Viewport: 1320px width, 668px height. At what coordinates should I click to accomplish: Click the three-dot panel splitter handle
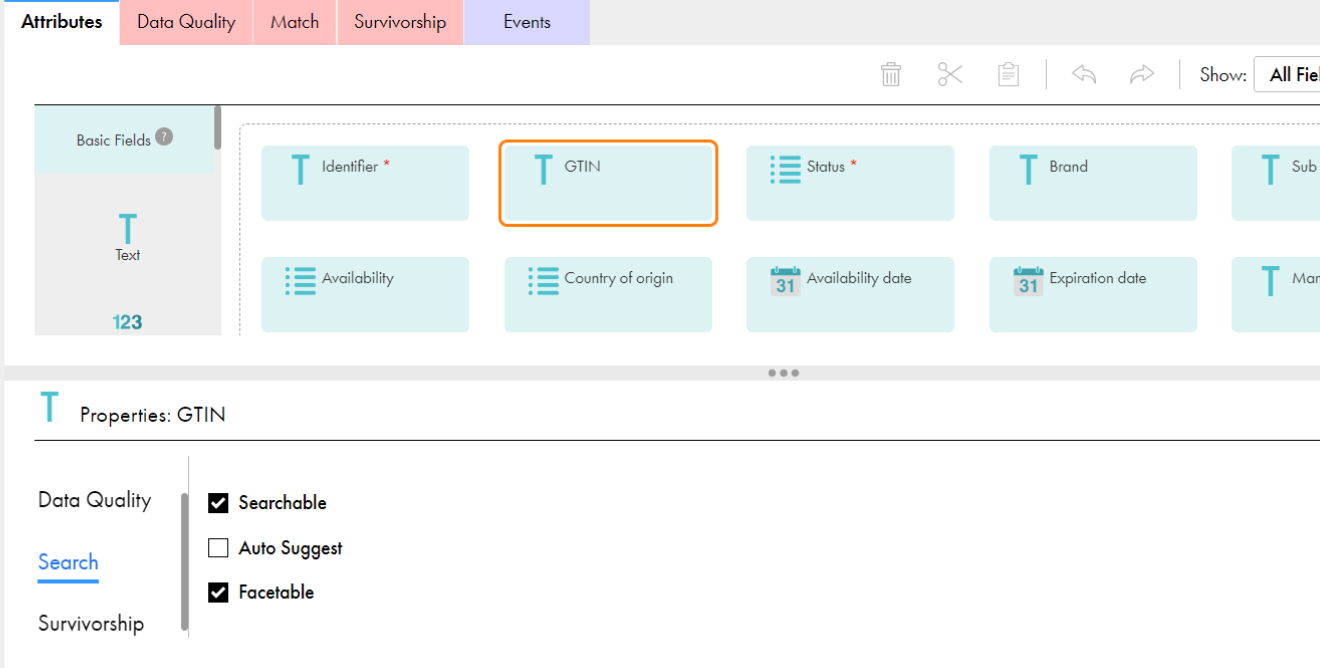(783, 373)
